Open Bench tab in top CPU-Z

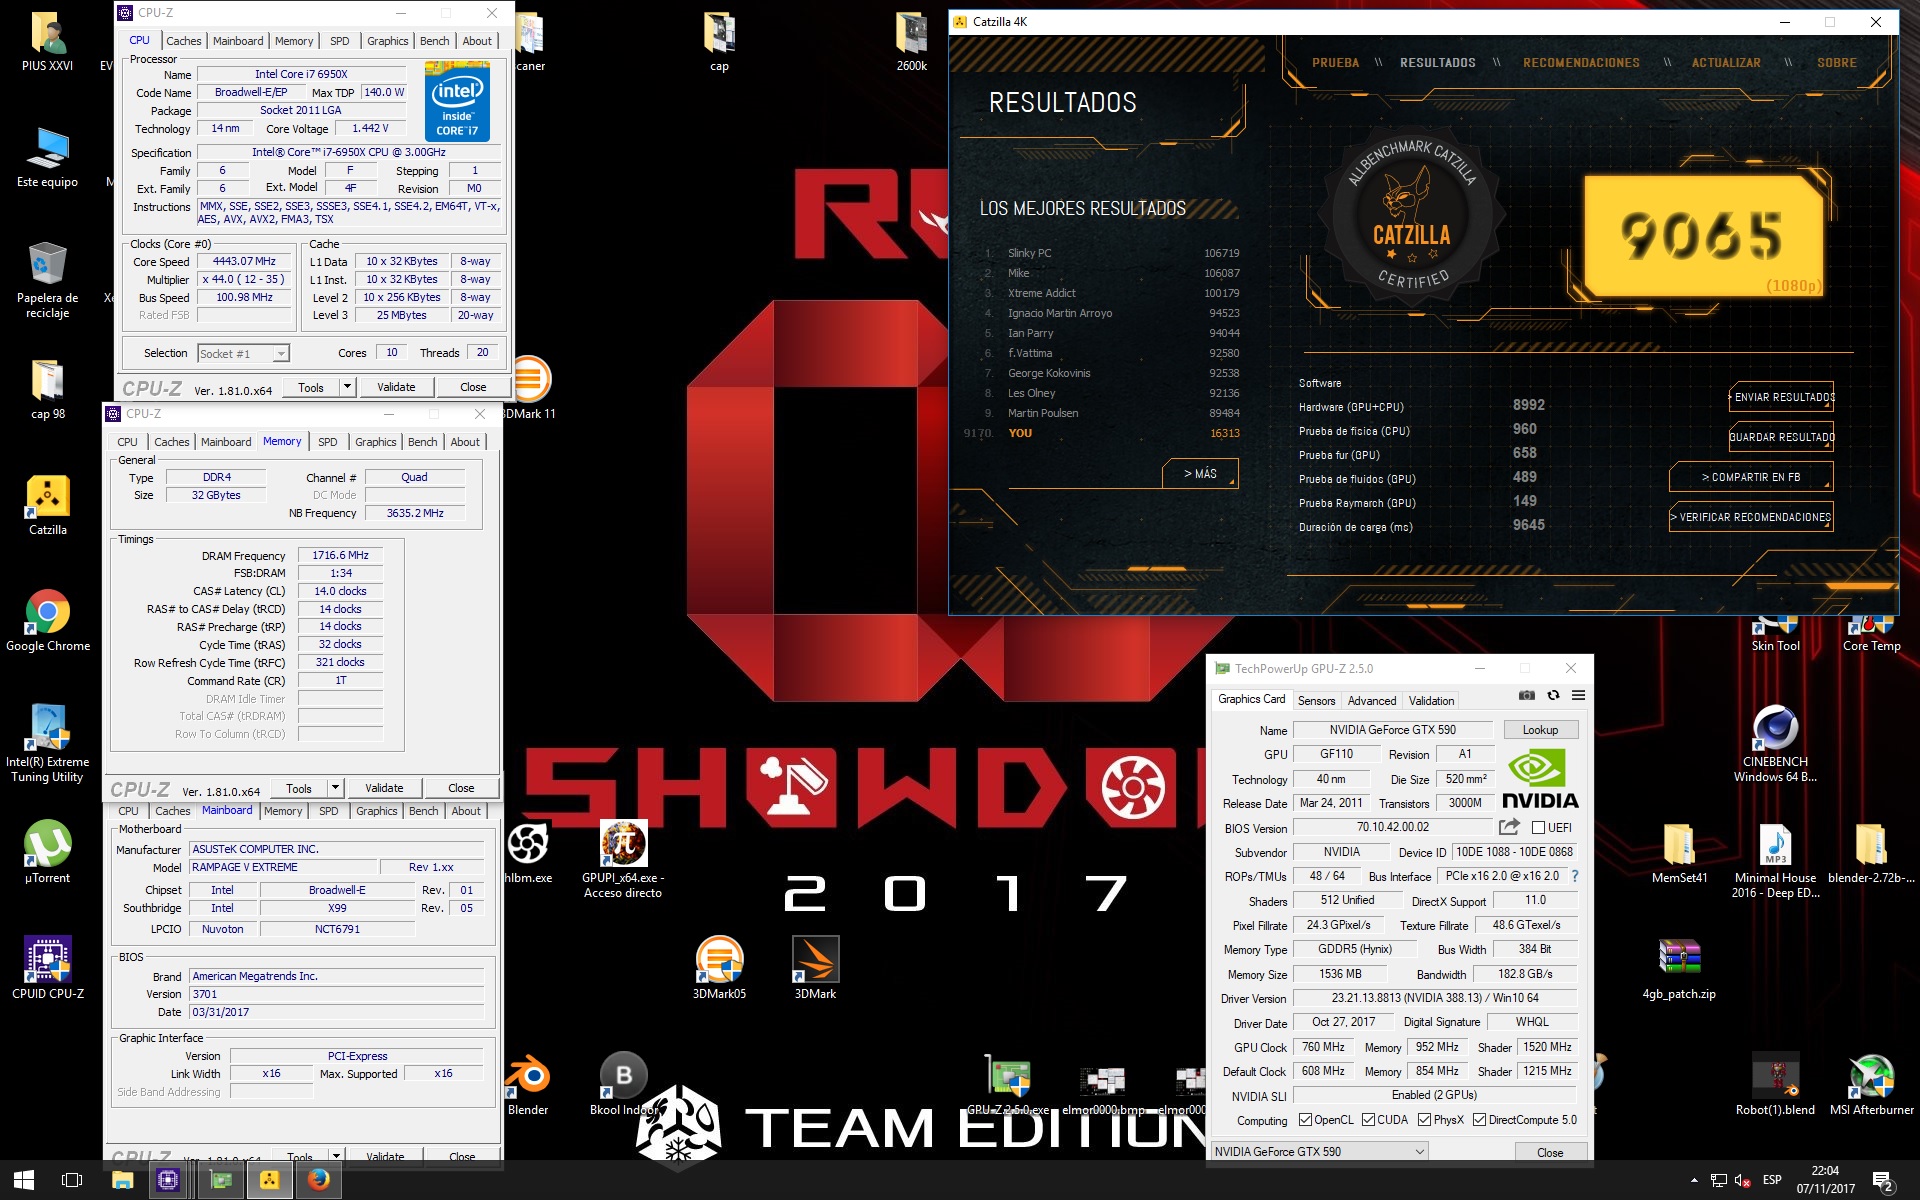434,41
